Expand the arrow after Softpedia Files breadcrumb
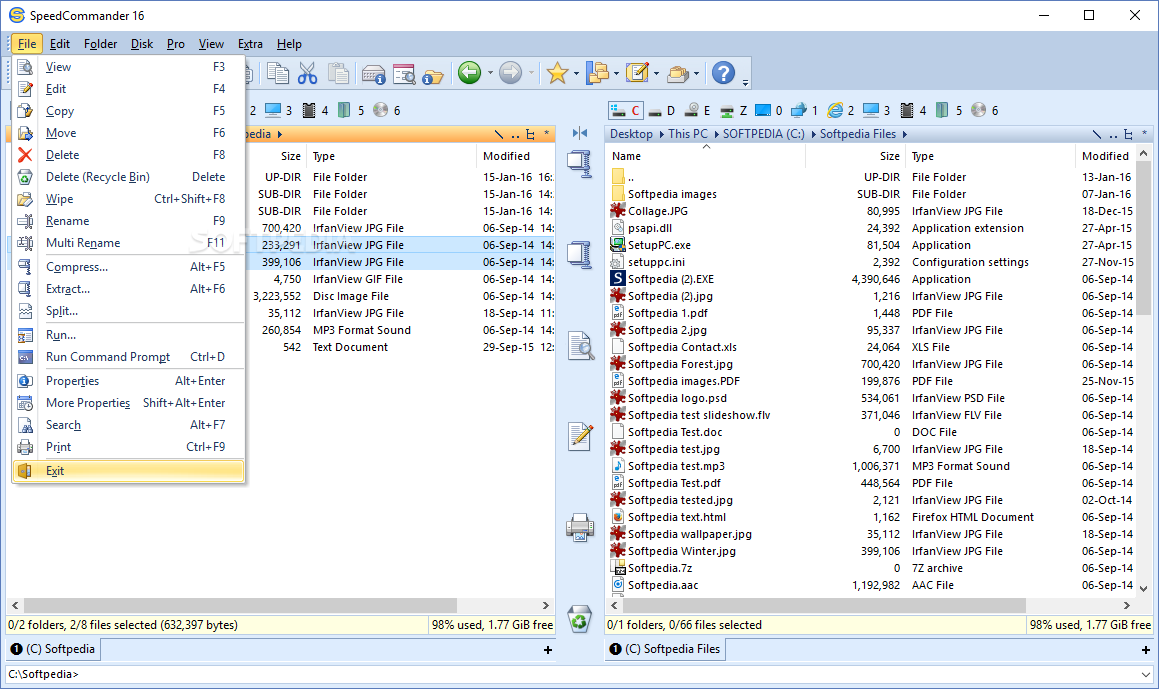 point(904,134)
